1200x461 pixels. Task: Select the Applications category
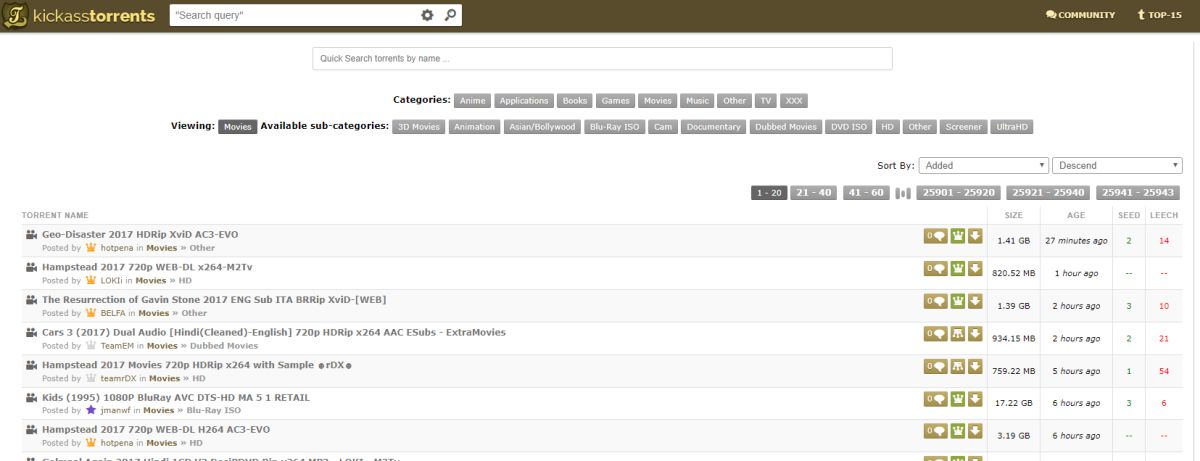point(524,100)
